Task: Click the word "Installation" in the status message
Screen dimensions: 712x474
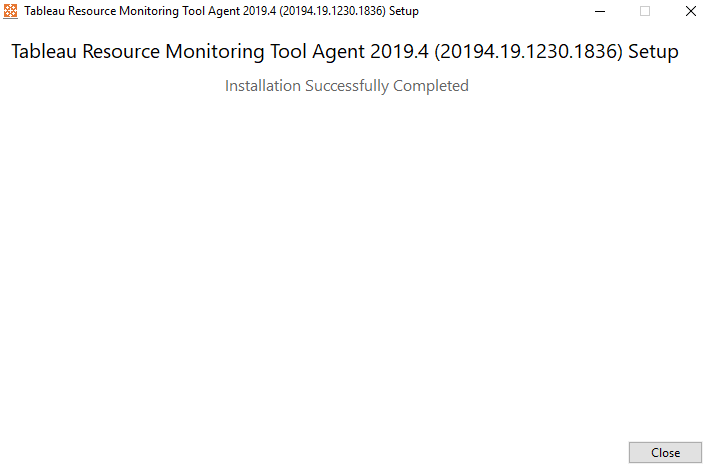Action: [x=263, y=86]
